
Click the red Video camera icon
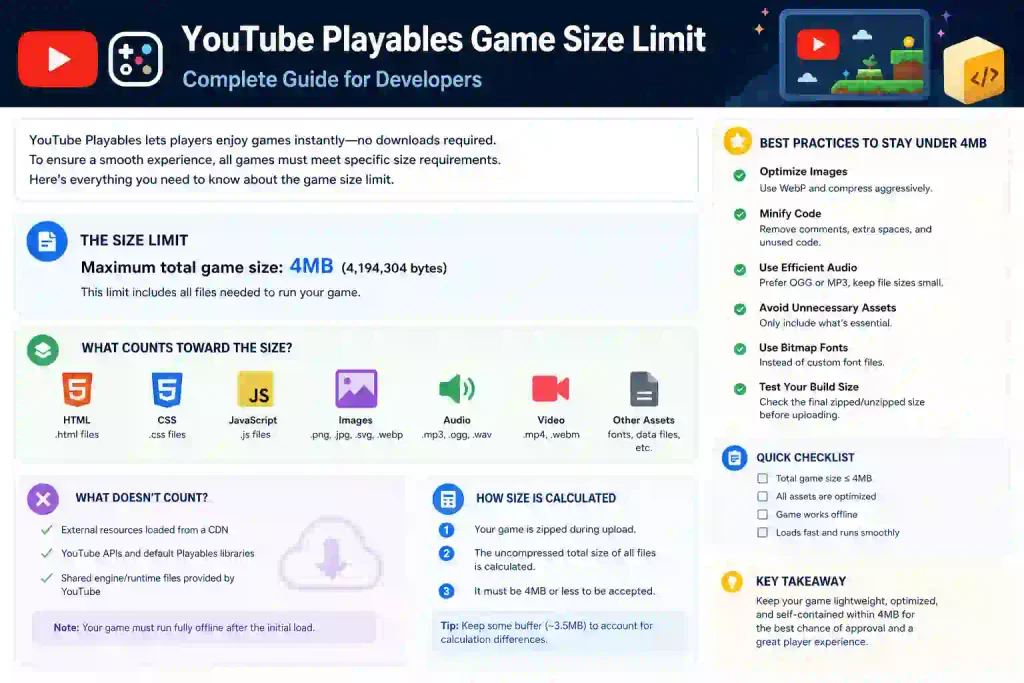pyautogui.click(x=551, y=389)
